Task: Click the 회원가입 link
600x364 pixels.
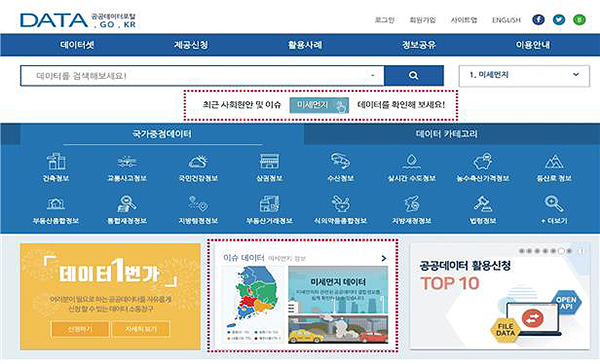Action: pyautogui.click(x=423, y=20)
